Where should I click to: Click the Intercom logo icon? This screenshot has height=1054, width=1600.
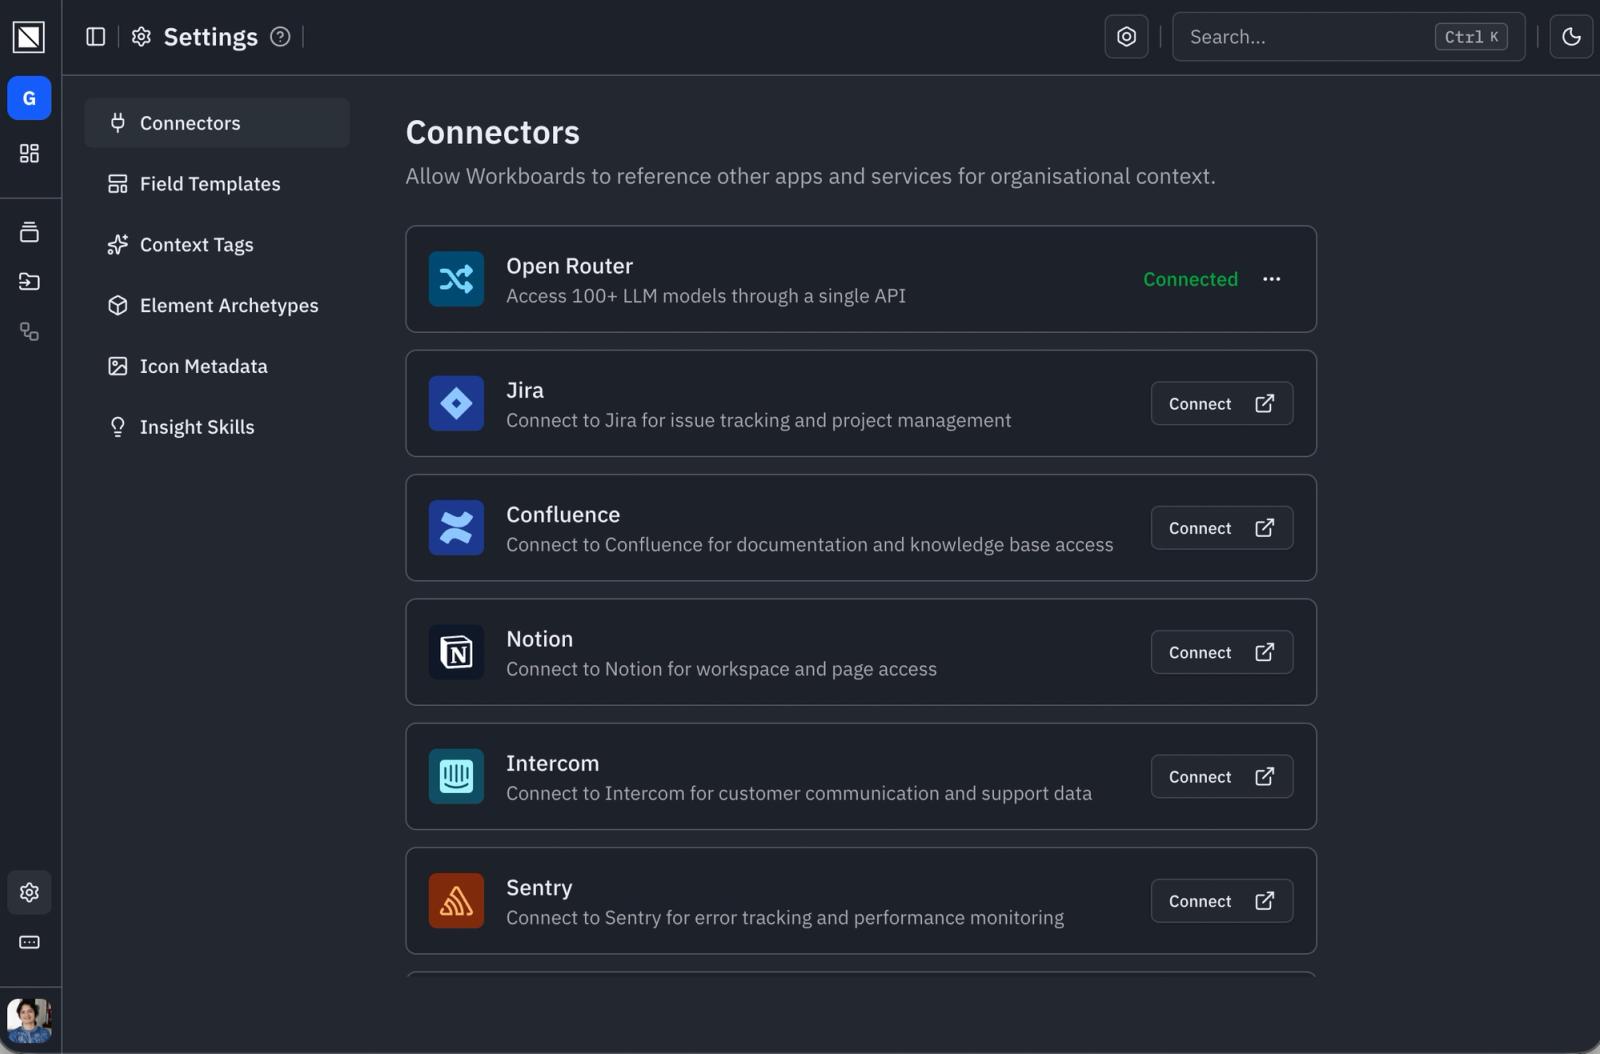coord(456,777)
